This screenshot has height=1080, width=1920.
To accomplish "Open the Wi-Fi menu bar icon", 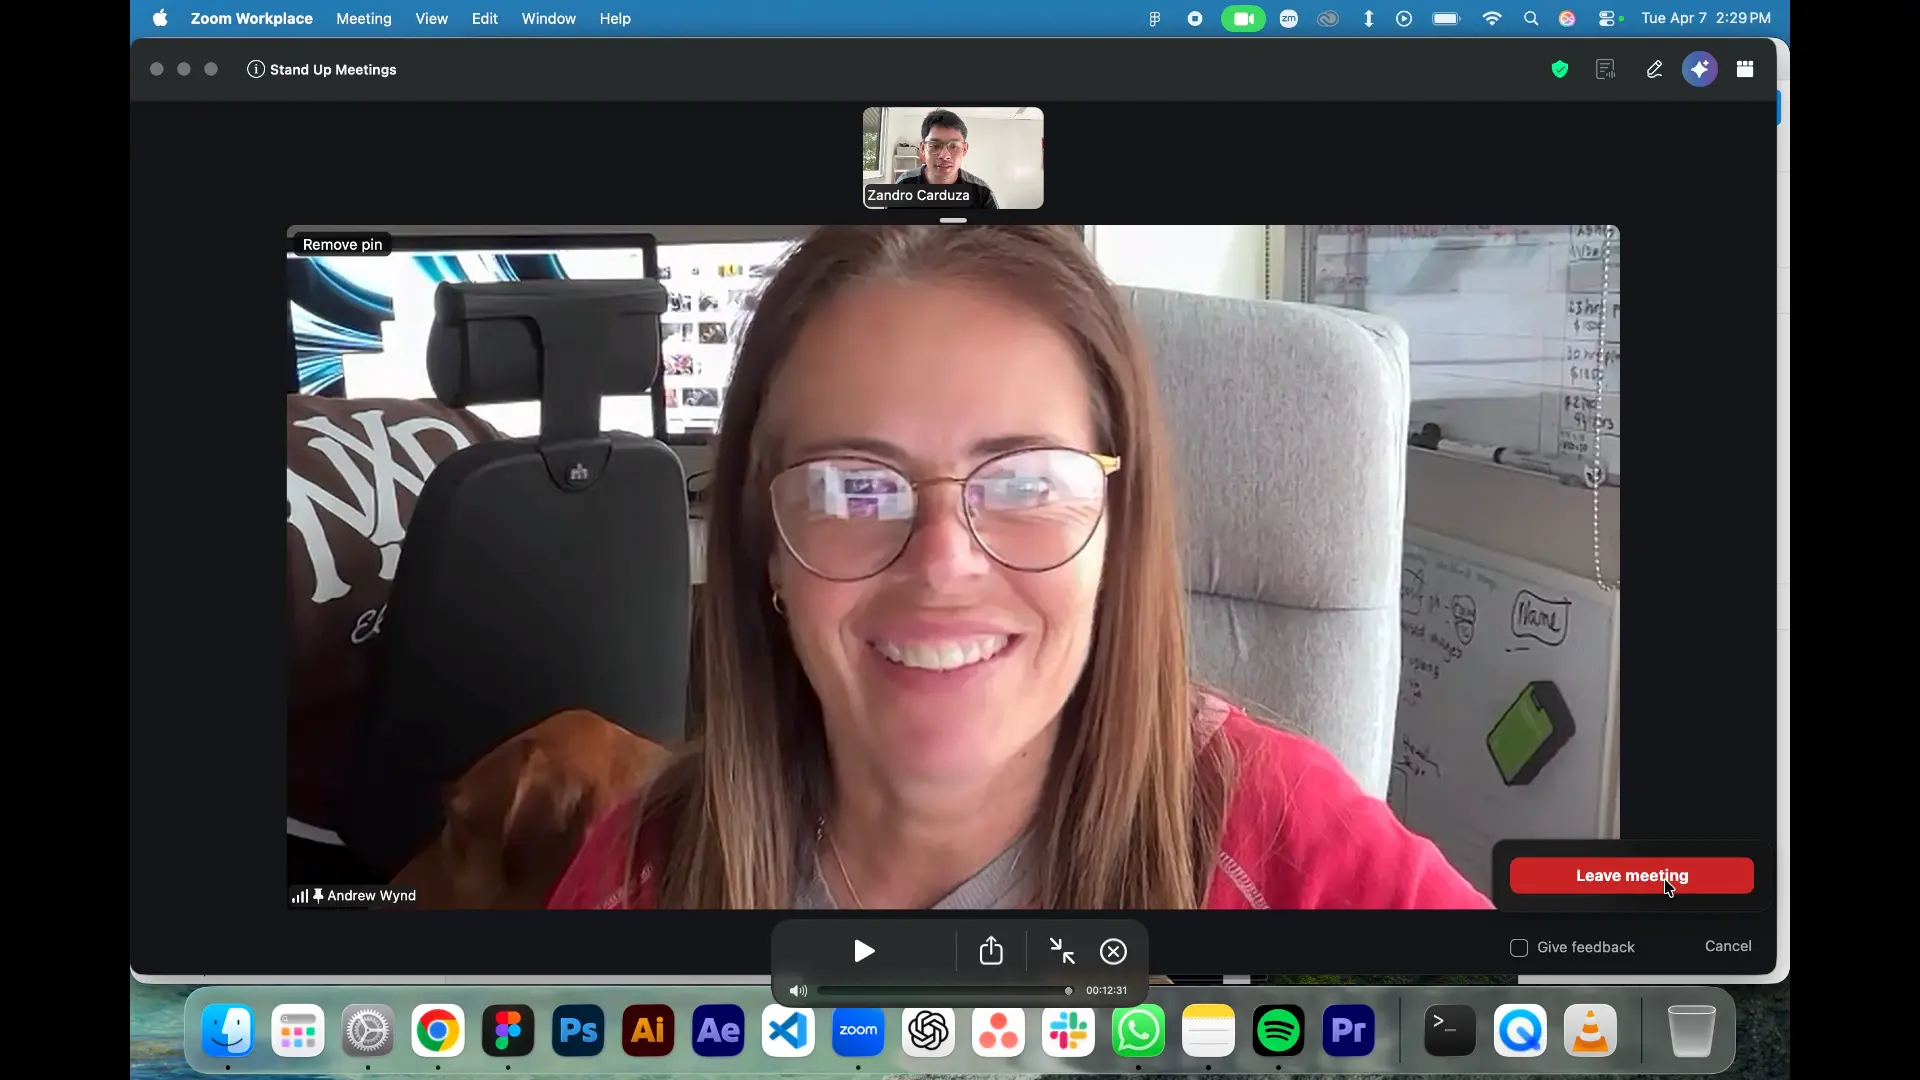I will pos(1492,19).
